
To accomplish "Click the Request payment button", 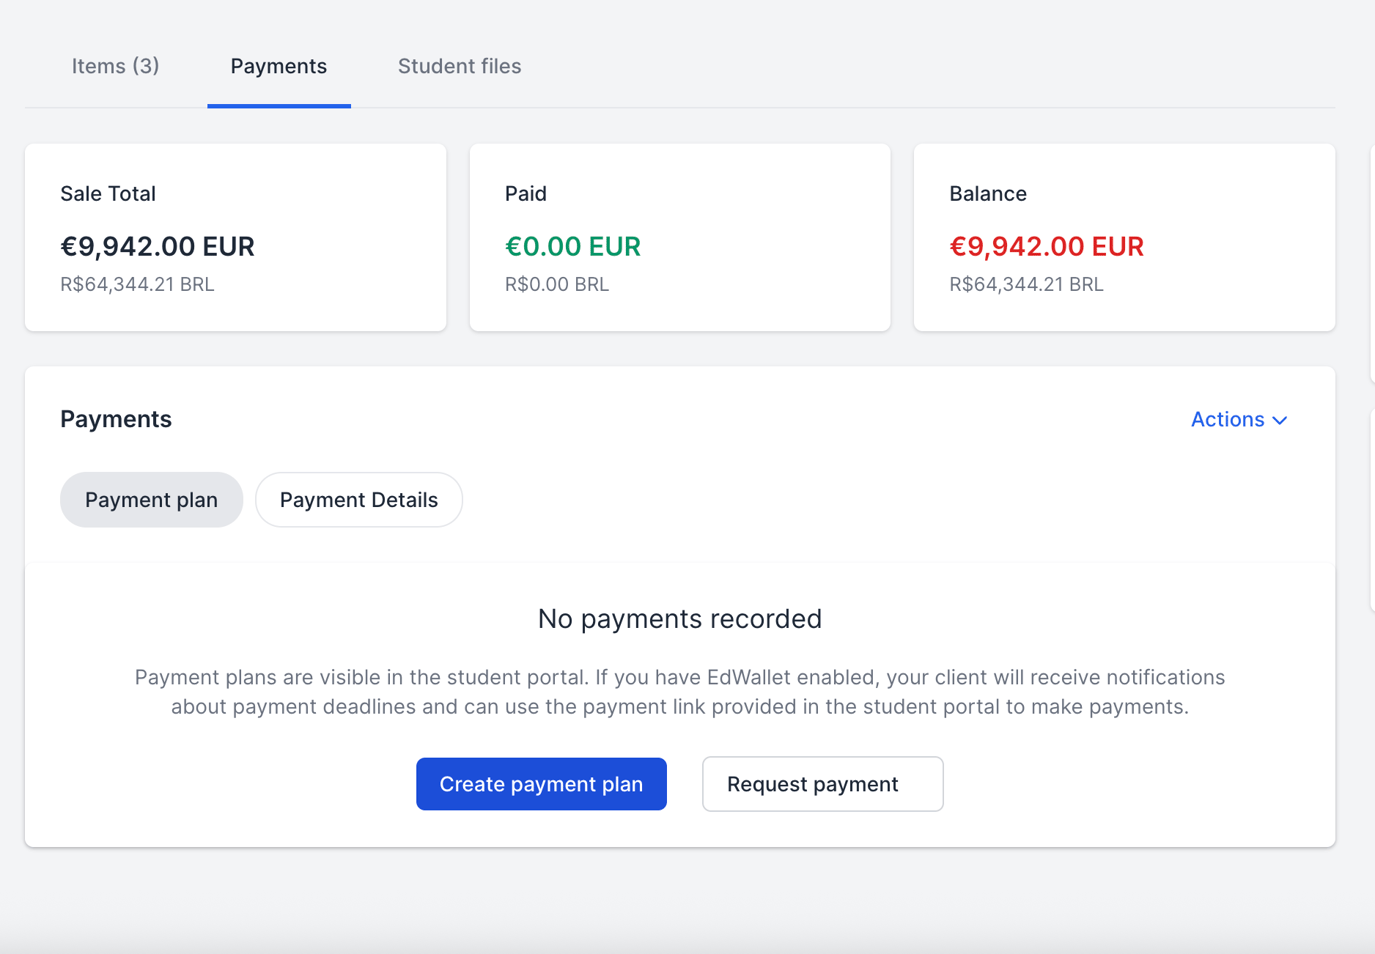I will pyautogui.click(x=822, y=784).
